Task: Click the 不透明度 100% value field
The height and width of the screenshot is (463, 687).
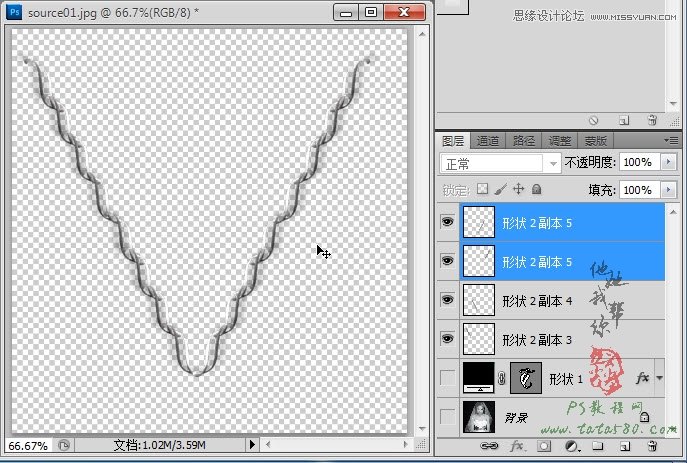Action: coord(639,162)
